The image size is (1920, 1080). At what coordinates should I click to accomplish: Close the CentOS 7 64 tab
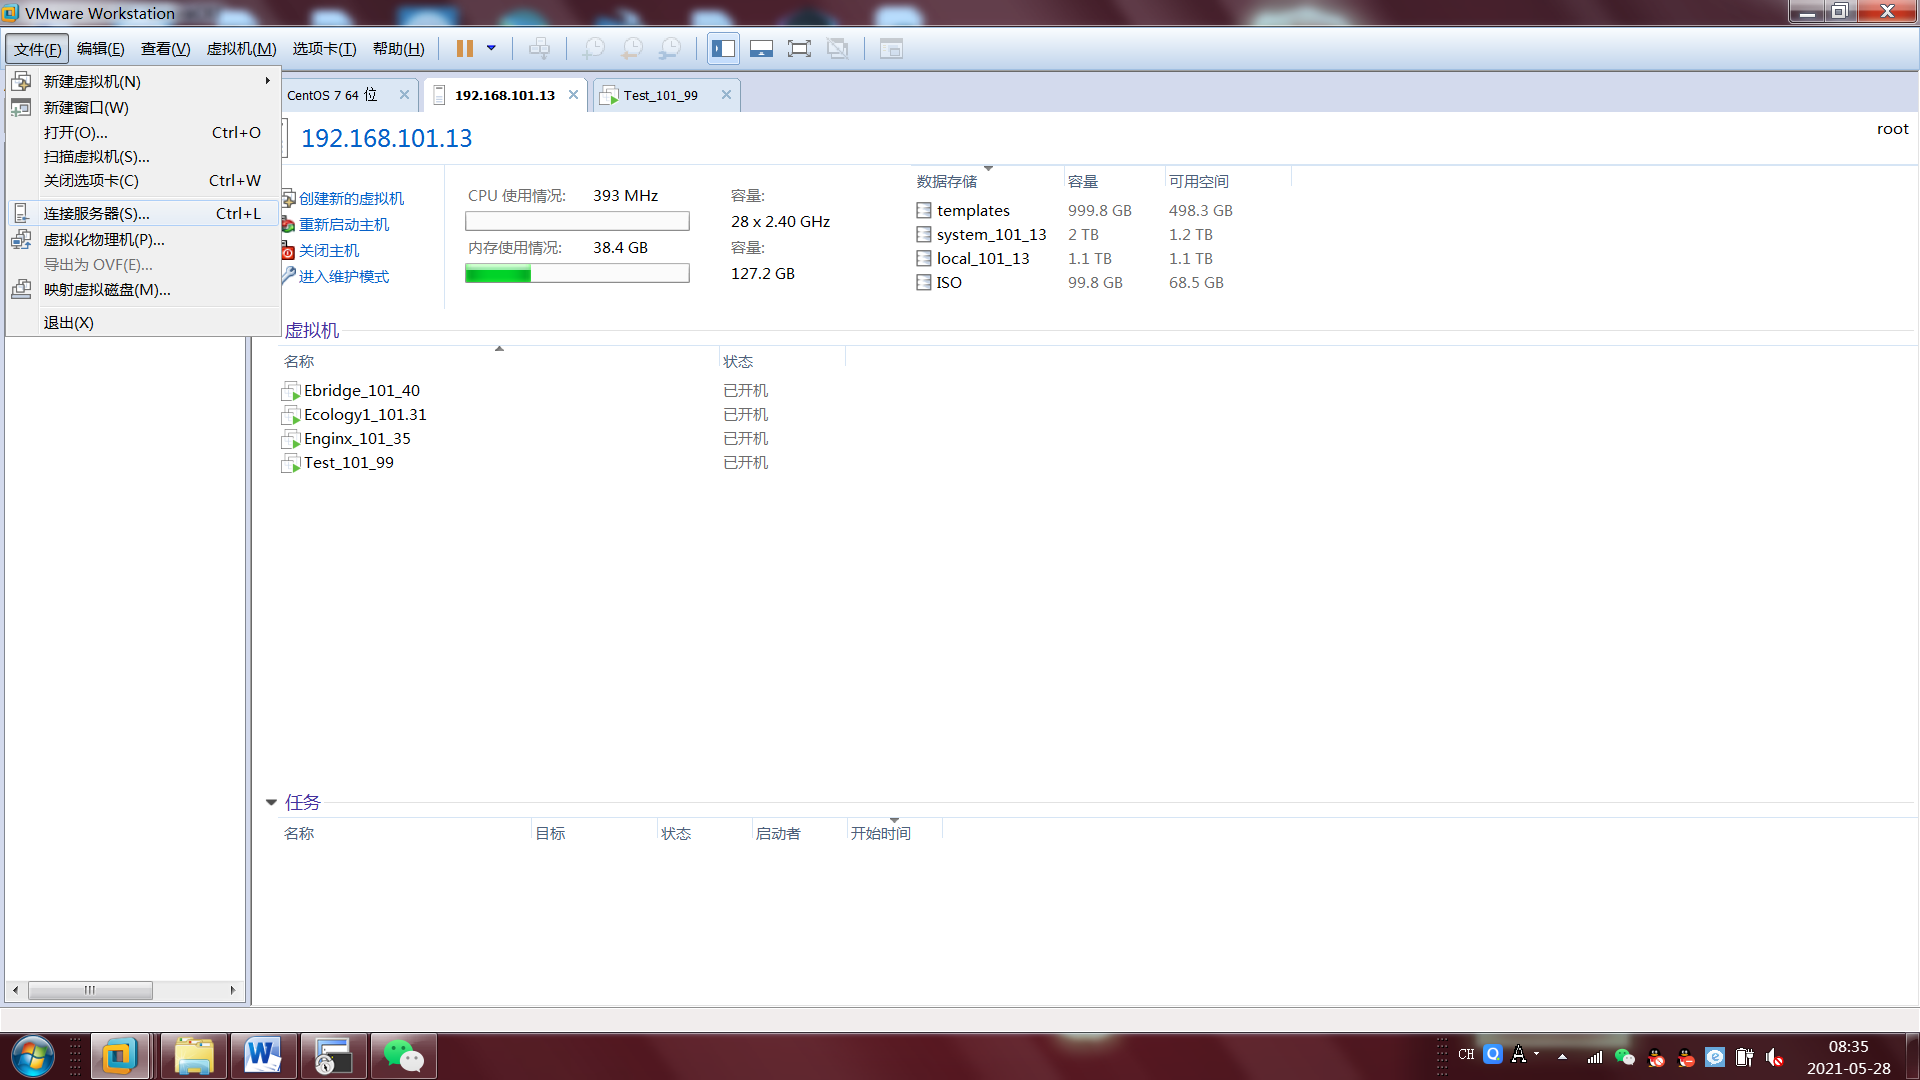(404, 95)
